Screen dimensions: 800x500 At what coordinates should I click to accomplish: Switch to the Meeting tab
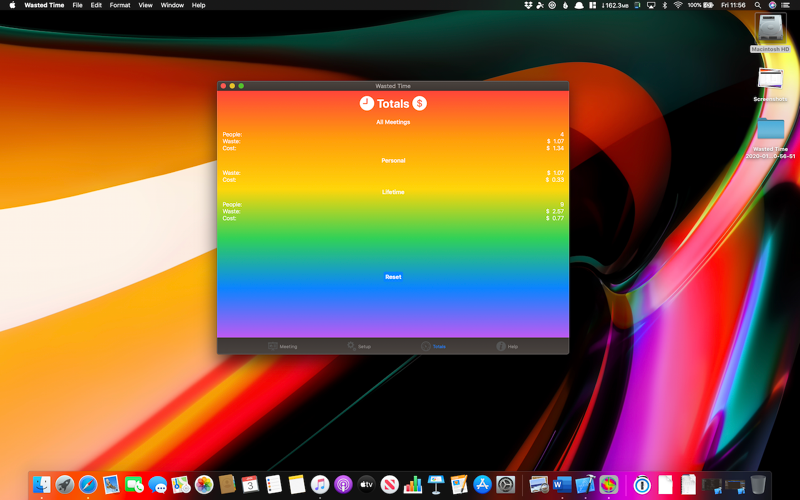click(x=282, y=346)
